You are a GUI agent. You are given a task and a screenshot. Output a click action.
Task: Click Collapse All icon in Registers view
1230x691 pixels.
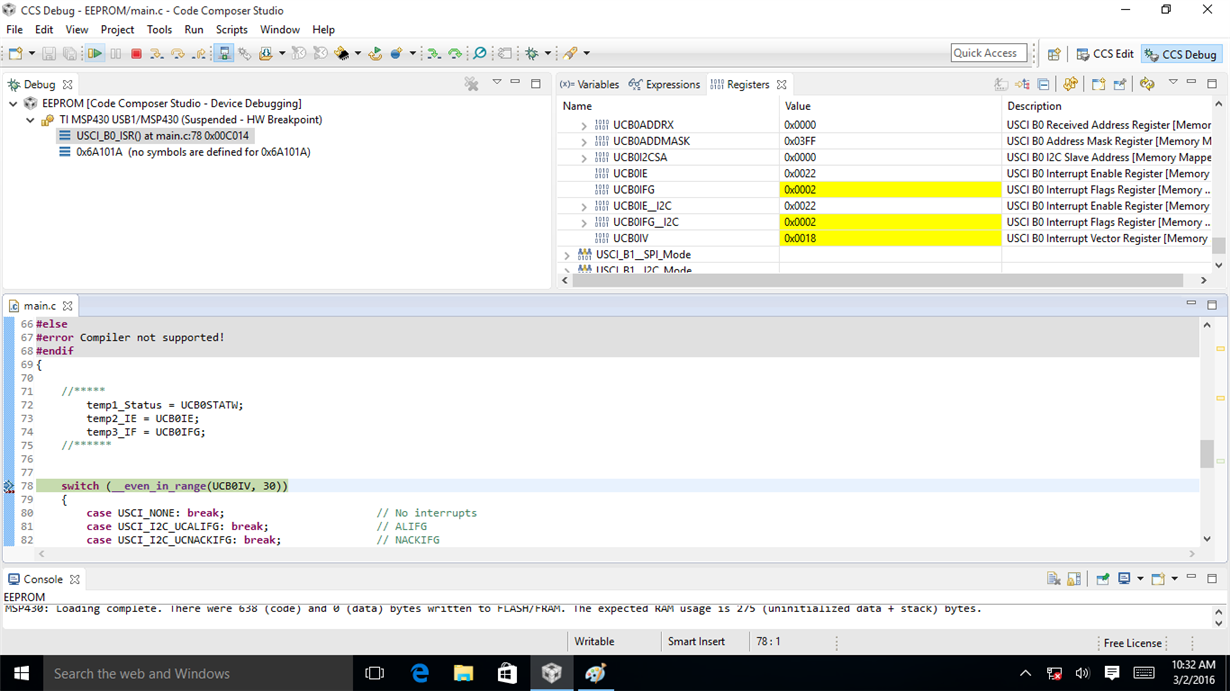(1043, 84)
